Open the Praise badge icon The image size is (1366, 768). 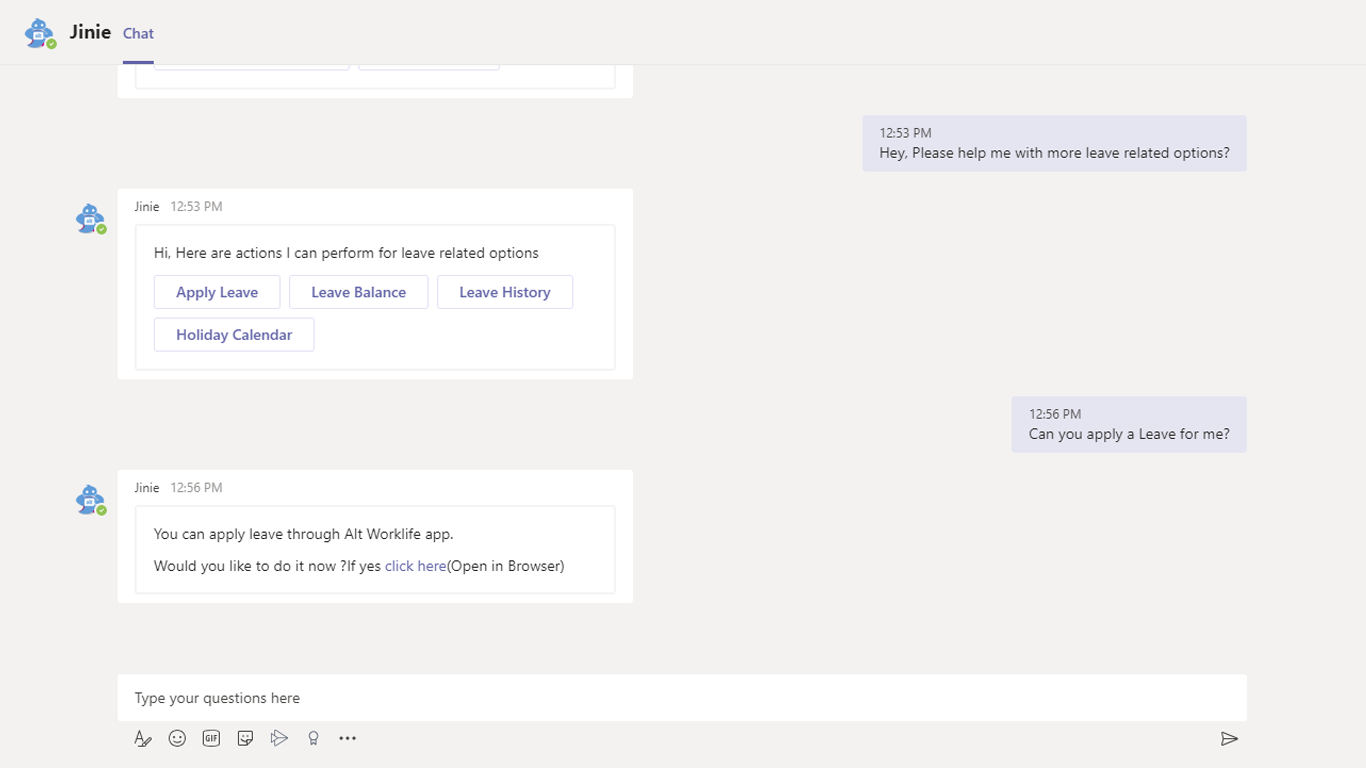click(x=313, y=739)
